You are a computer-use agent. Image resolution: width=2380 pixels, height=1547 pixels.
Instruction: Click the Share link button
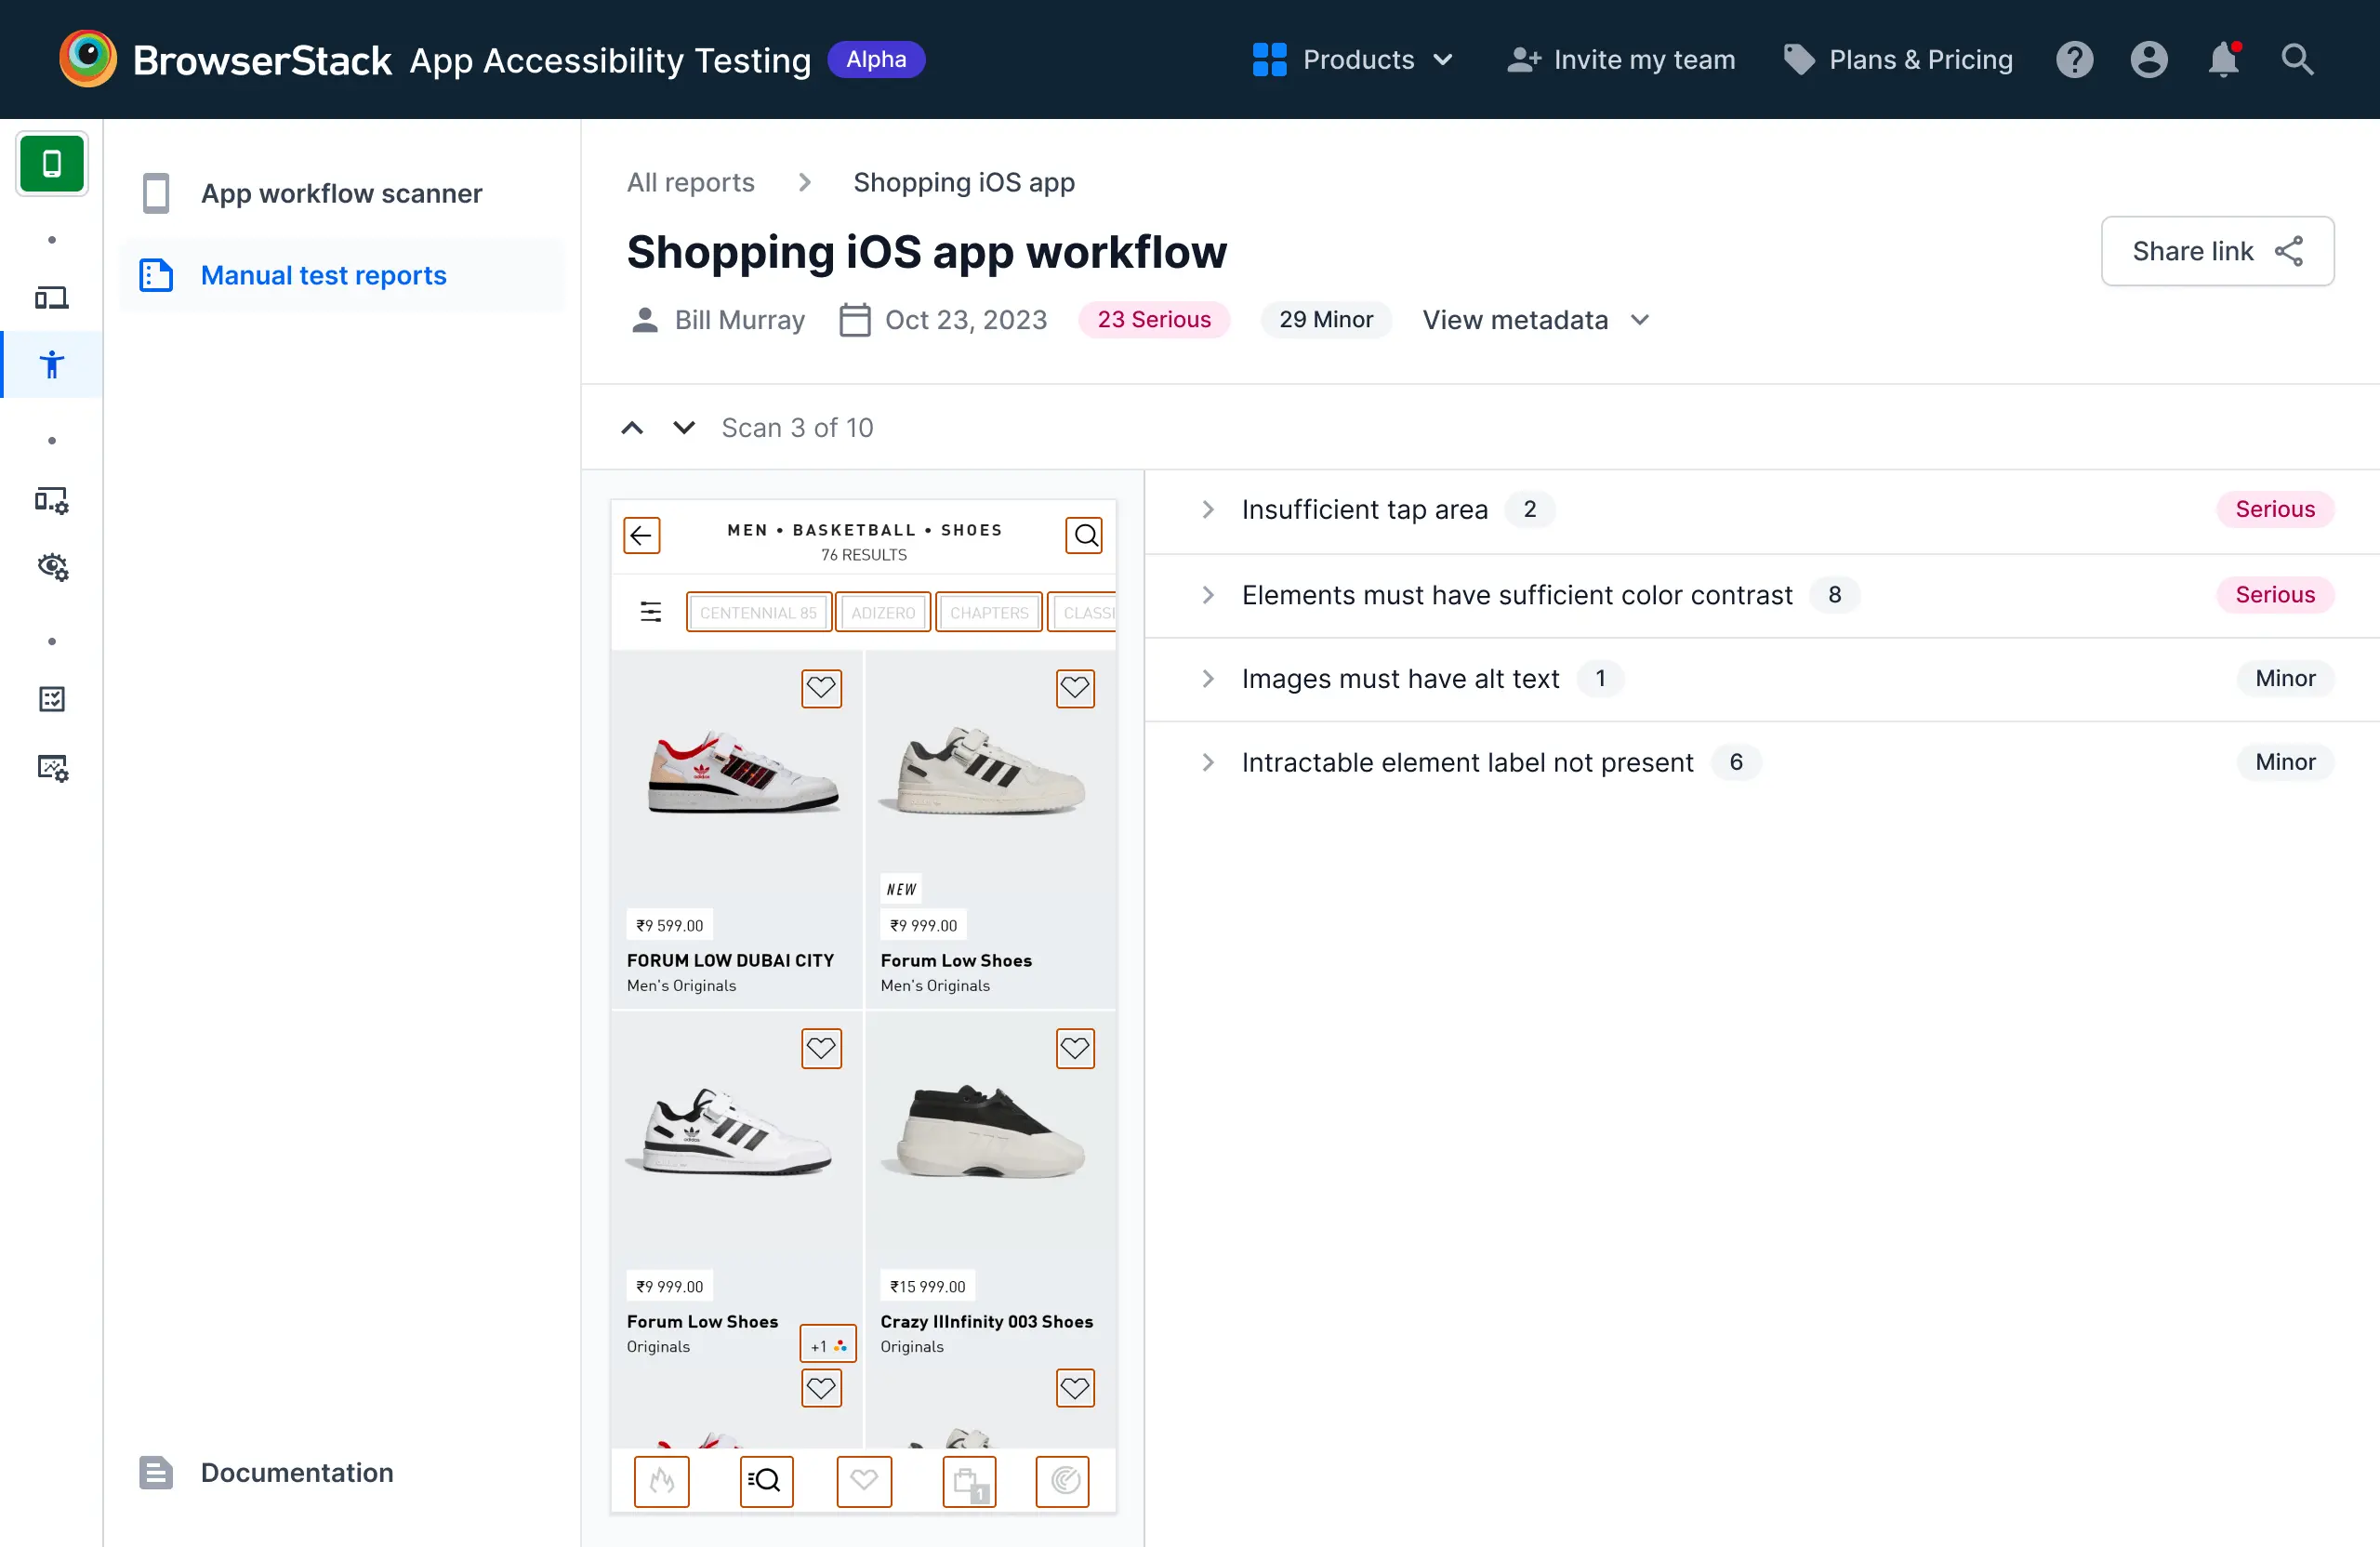2217,251
